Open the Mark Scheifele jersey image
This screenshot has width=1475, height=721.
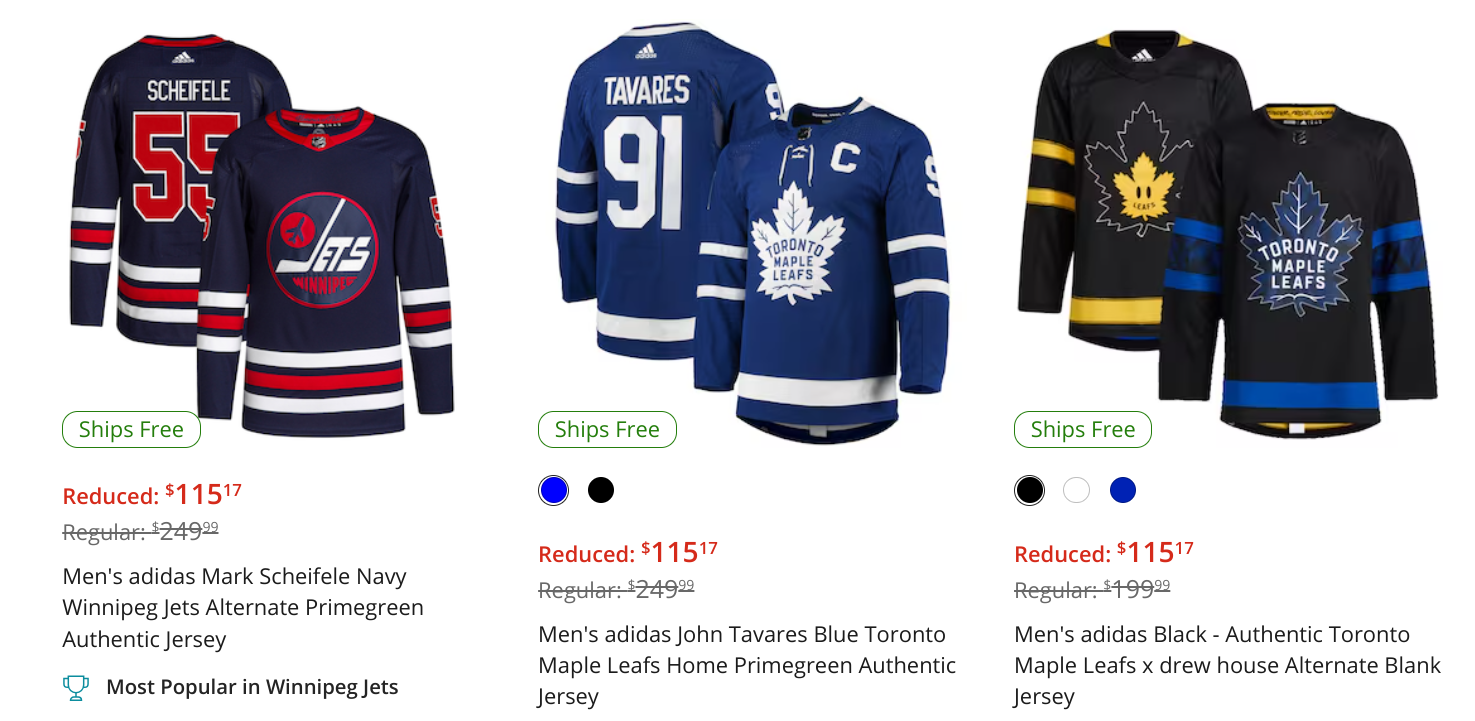tap(262, 230)
